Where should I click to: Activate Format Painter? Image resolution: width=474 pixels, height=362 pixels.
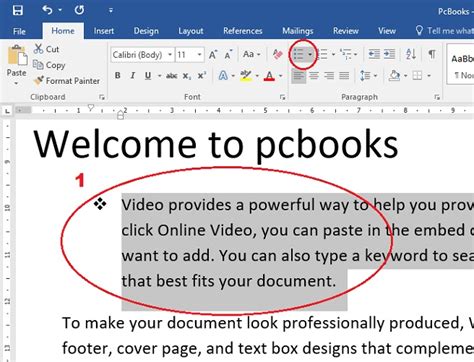[x=66, y=81]
